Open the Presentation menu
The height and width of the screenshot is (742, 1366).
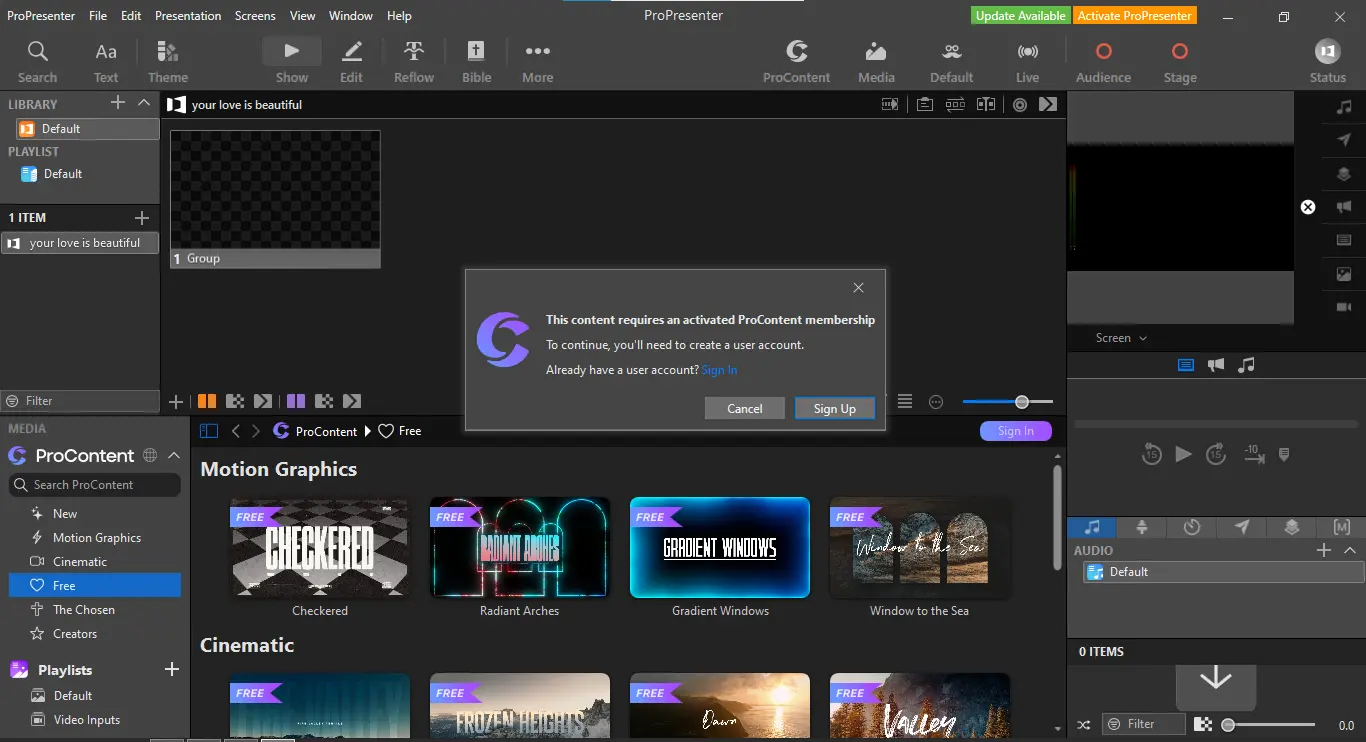pos(188,16)
